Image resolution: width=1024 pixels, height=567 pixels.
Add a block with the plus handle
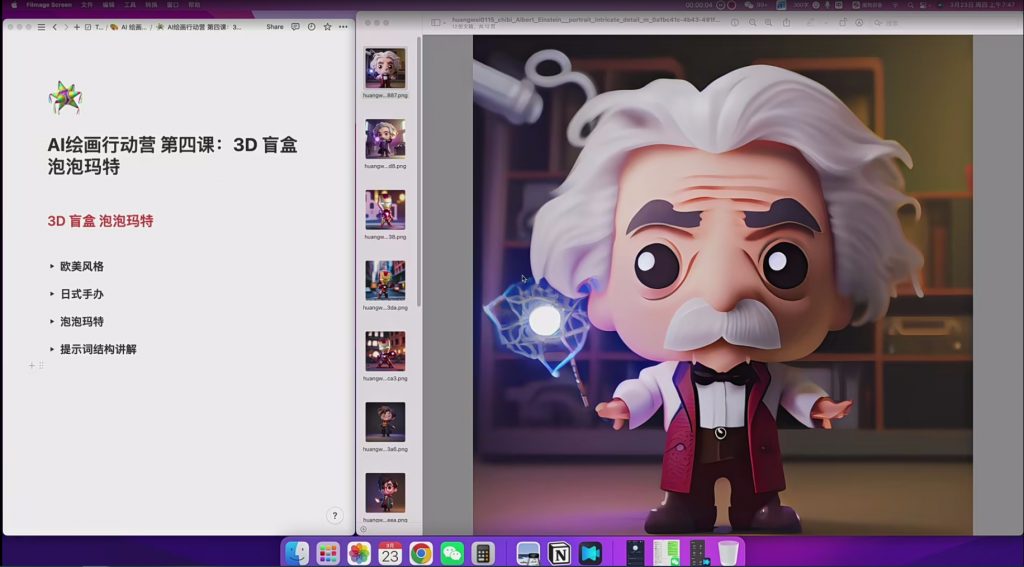click(x=31, y=365)
